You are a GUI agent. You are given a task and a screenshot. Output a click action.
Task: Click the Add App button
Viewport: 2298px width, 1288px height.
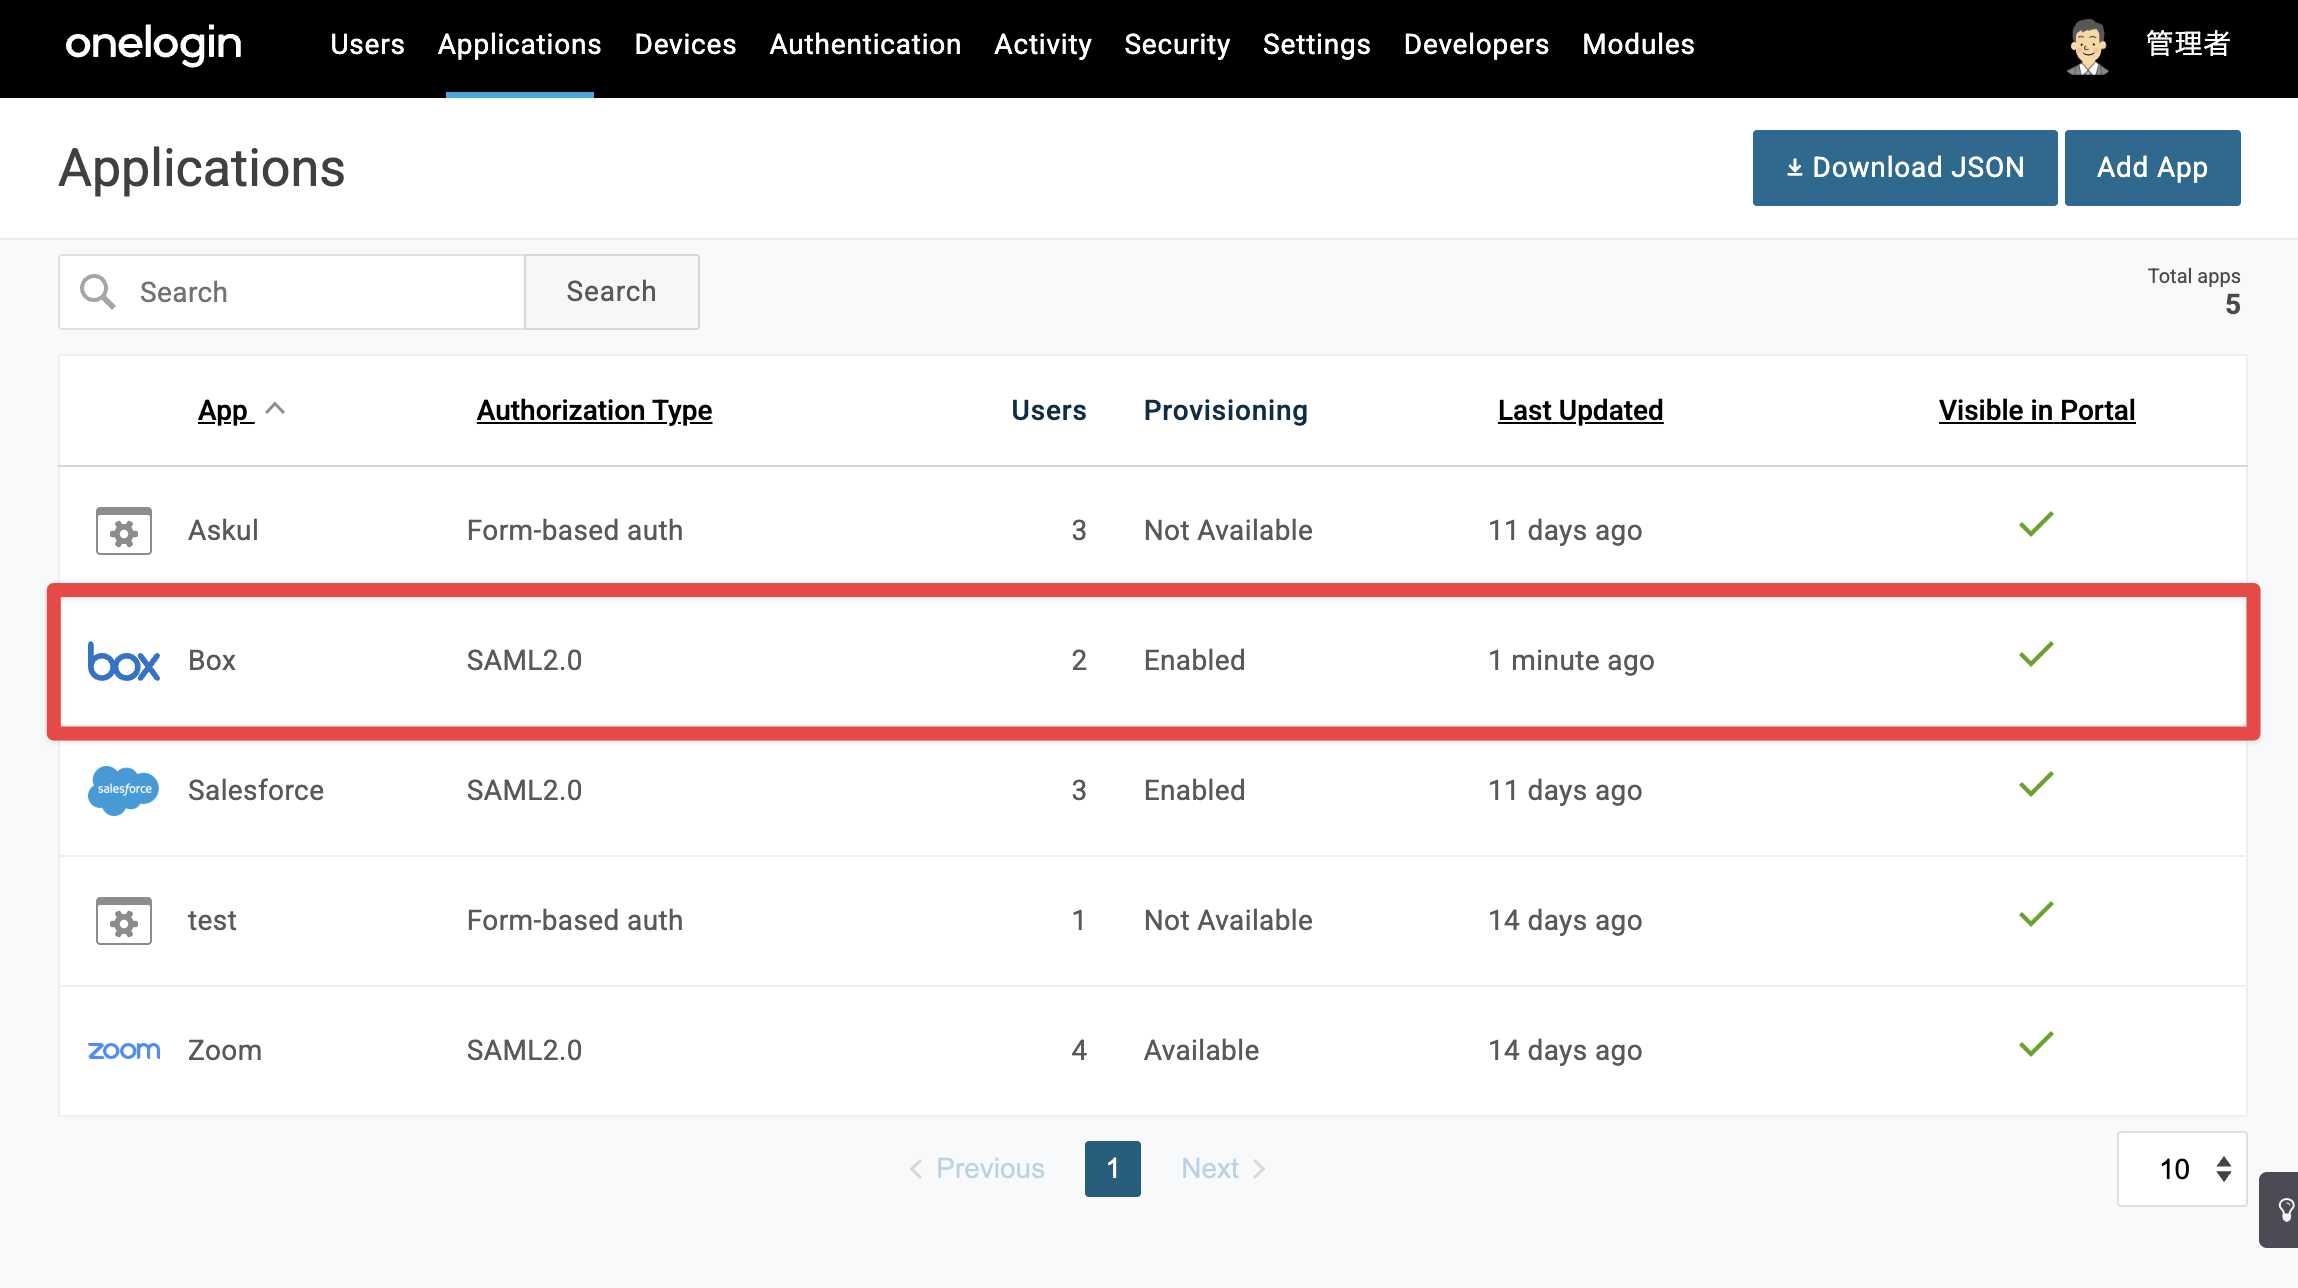pos(2152,168)
